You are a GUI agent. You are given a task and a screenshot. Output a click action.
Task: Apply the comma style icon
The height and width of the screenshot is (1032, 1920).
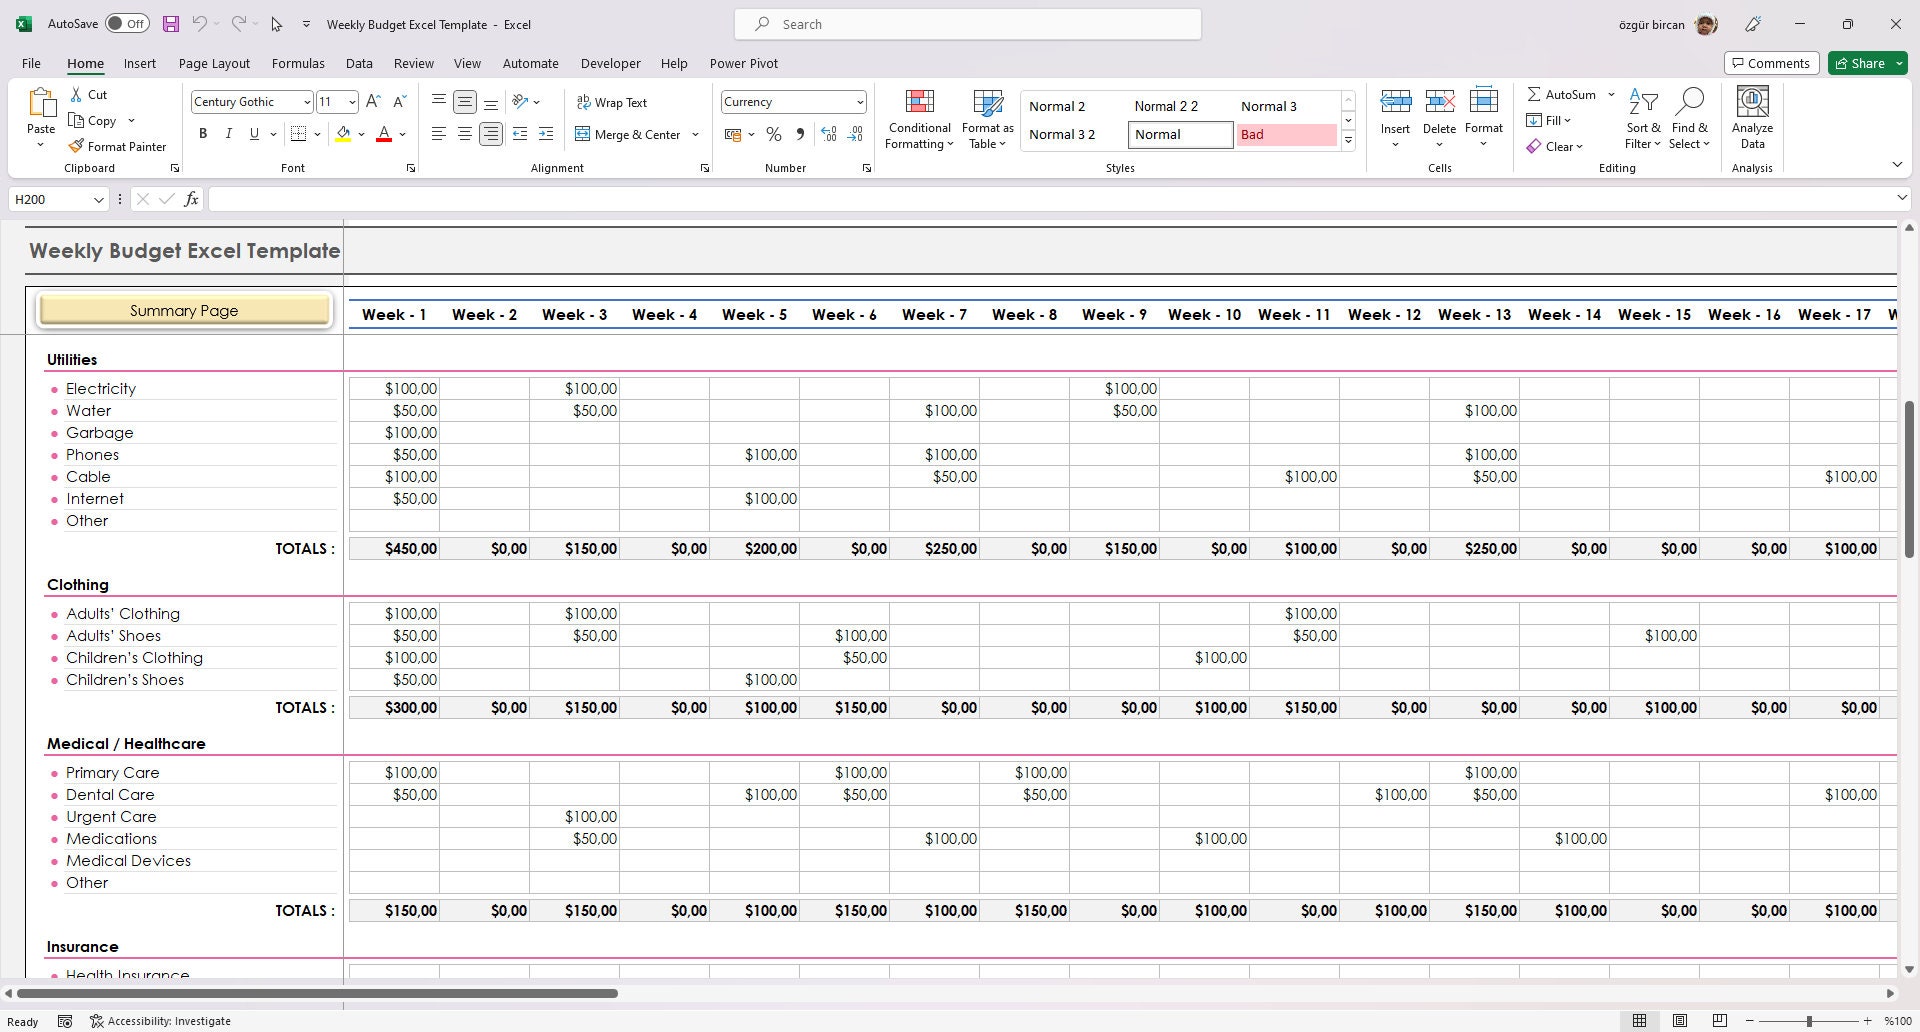(x=799, y=134)
